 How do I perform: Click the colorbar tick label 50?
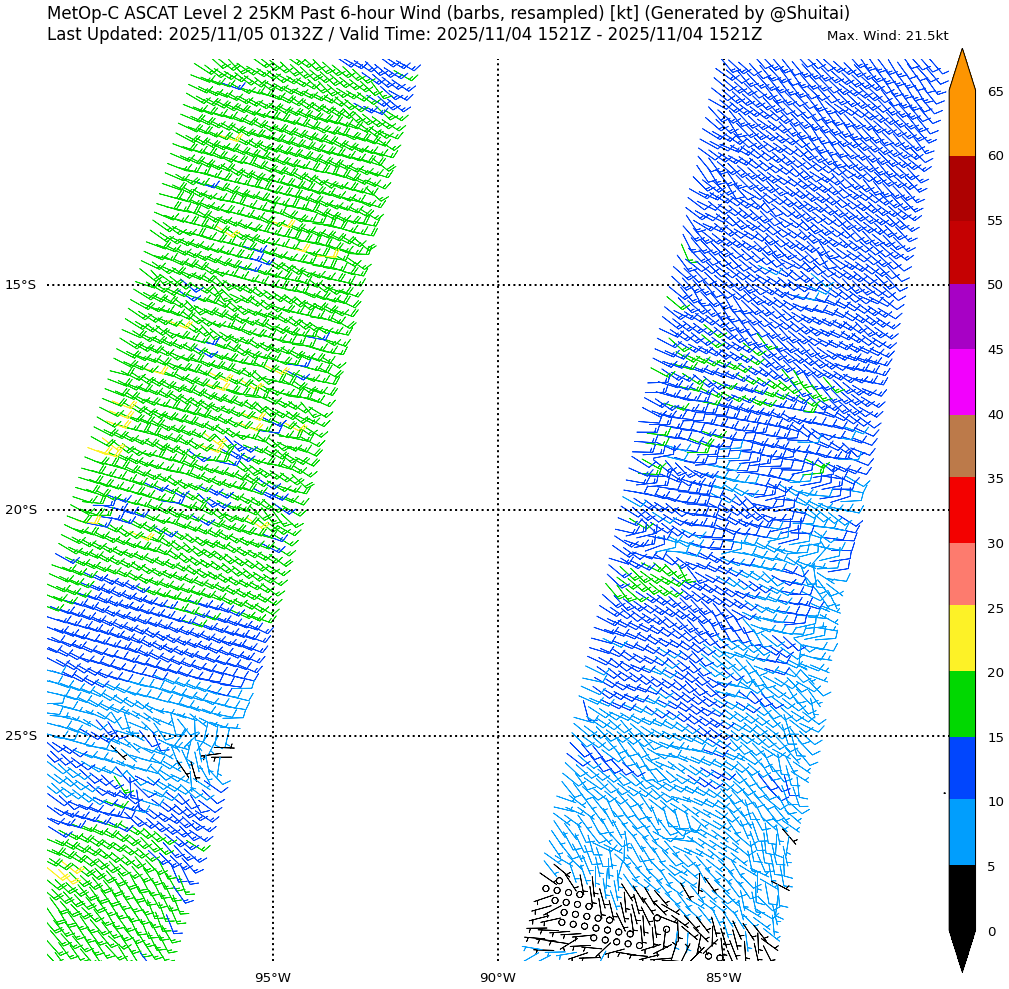click(995, 285)
